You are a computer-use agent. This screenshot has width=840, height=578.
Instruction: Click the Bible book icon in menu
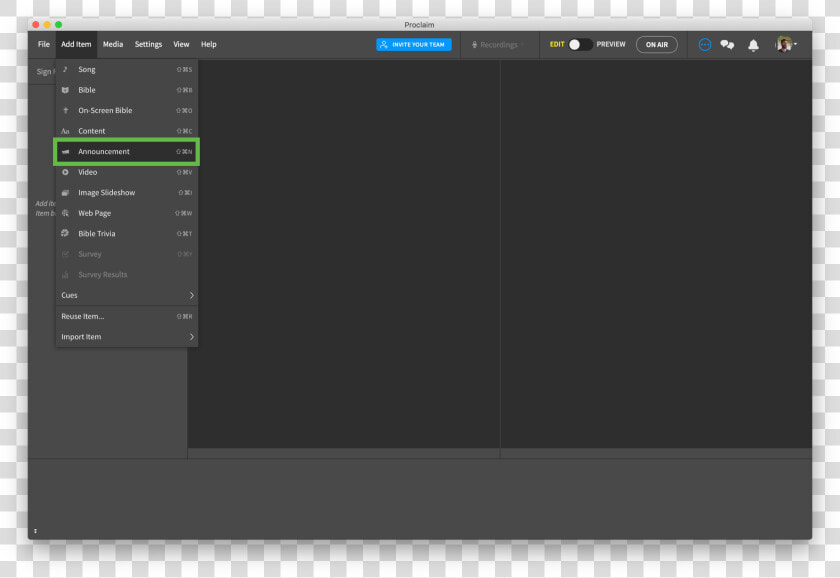click(65, 90)
